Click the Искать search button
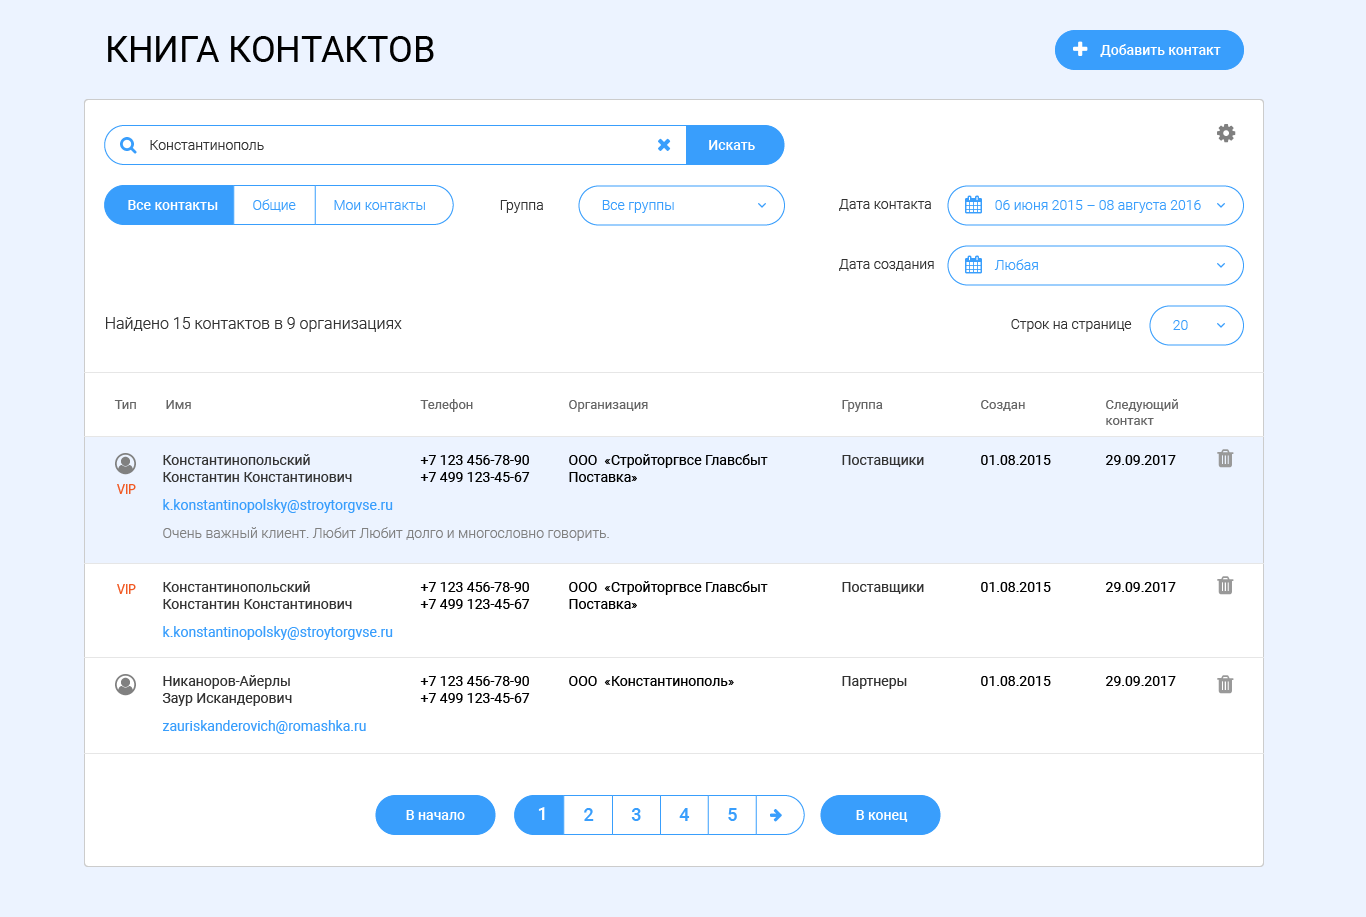 [x=733, y=145]
